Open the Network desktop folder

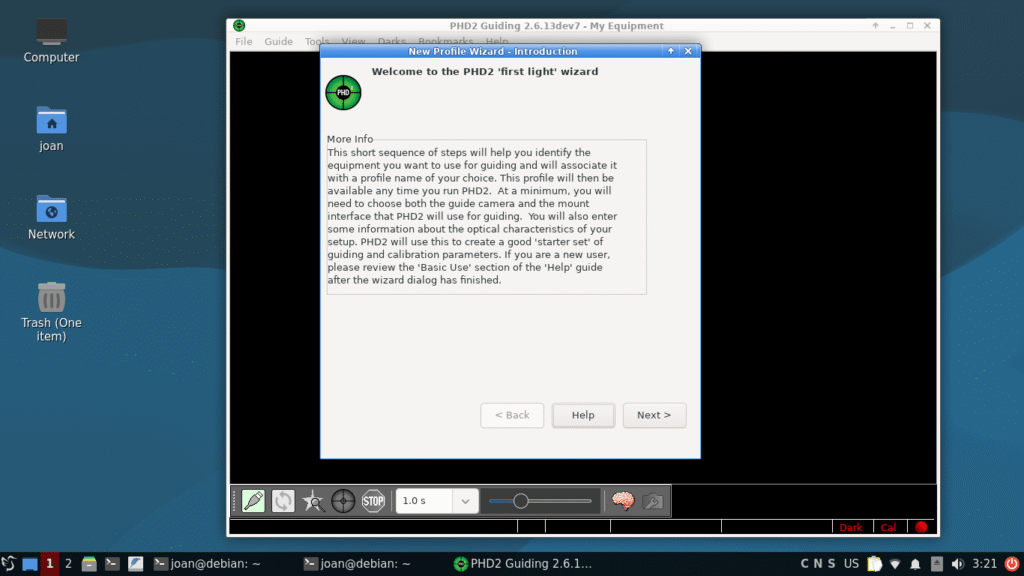(x=51, y=209)
